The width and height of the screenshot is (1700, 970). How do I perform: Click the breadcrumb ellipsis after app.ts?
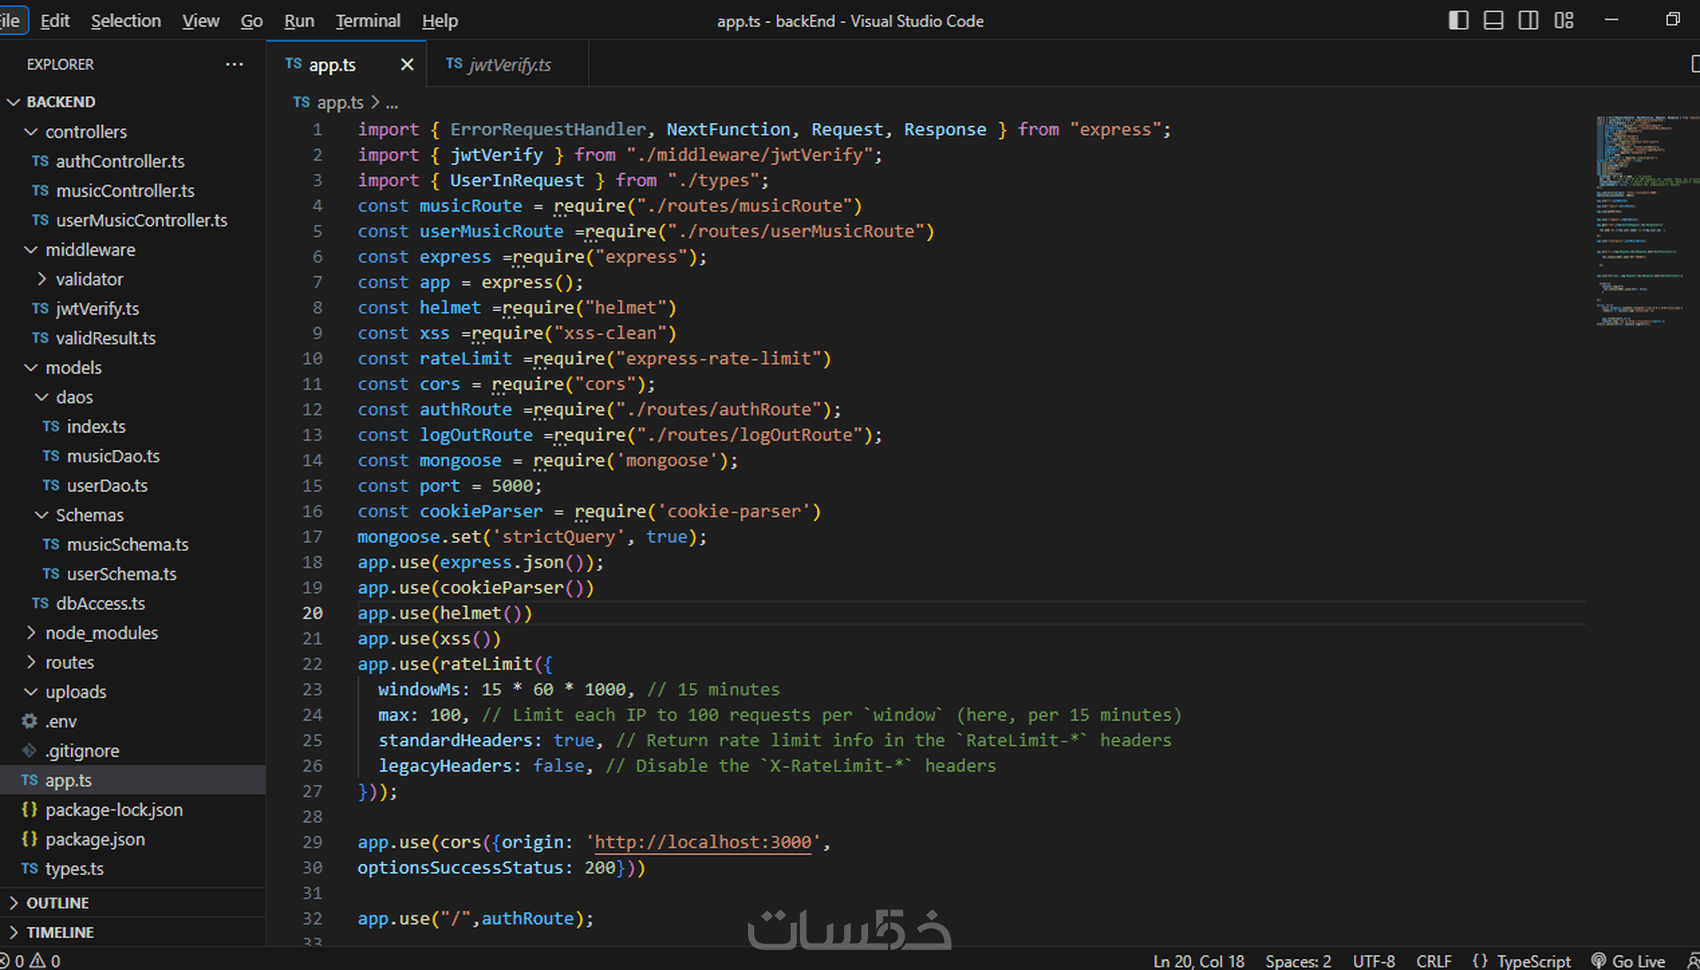(x=392, y=102)
